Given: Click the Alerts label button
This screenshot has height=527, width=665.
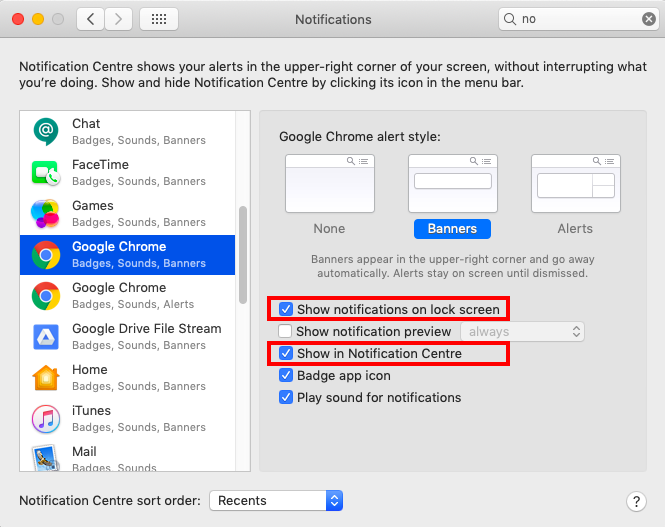Looking at the screenshot, I should (575, 229).
